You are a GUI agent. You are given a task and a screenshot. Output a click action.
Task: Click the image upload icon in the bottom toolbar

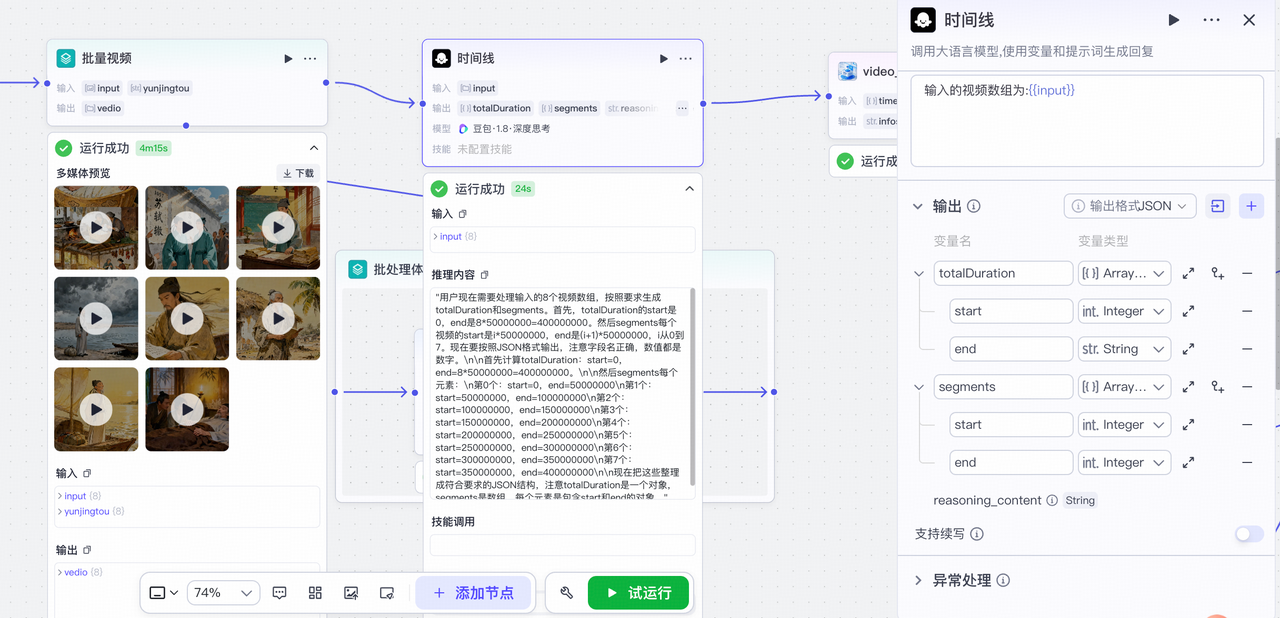351,593
